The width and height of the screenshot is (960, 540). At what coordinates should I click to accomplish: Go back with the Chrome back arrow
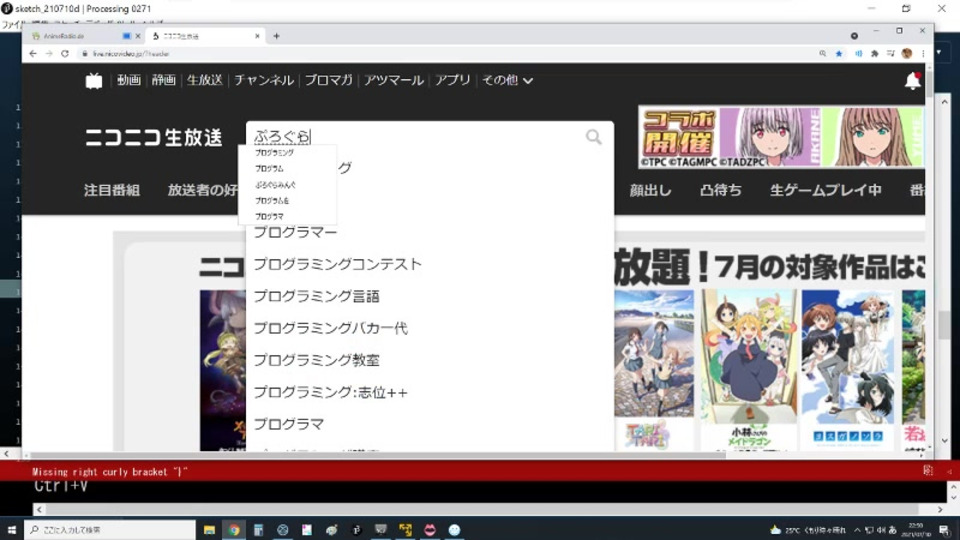(33, 54)
